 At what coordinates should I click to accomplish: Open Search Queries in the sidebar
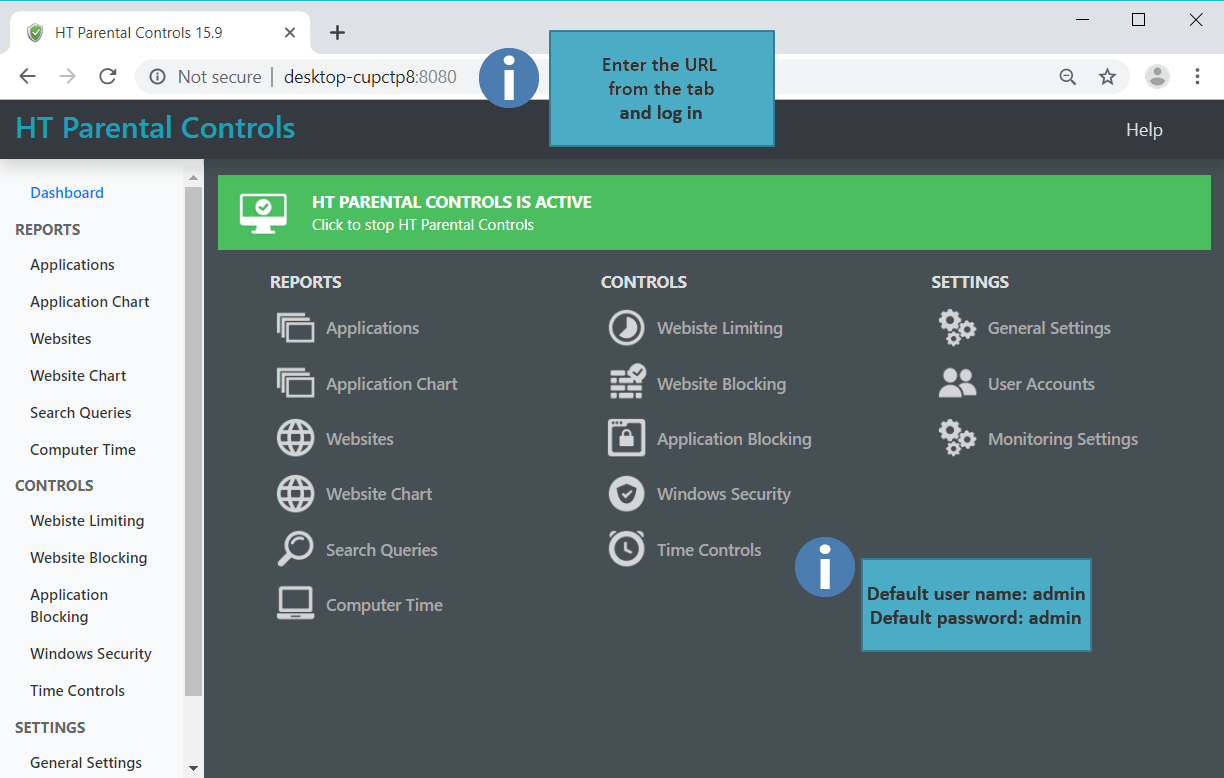pyautogui.click(x=81, y=413)
